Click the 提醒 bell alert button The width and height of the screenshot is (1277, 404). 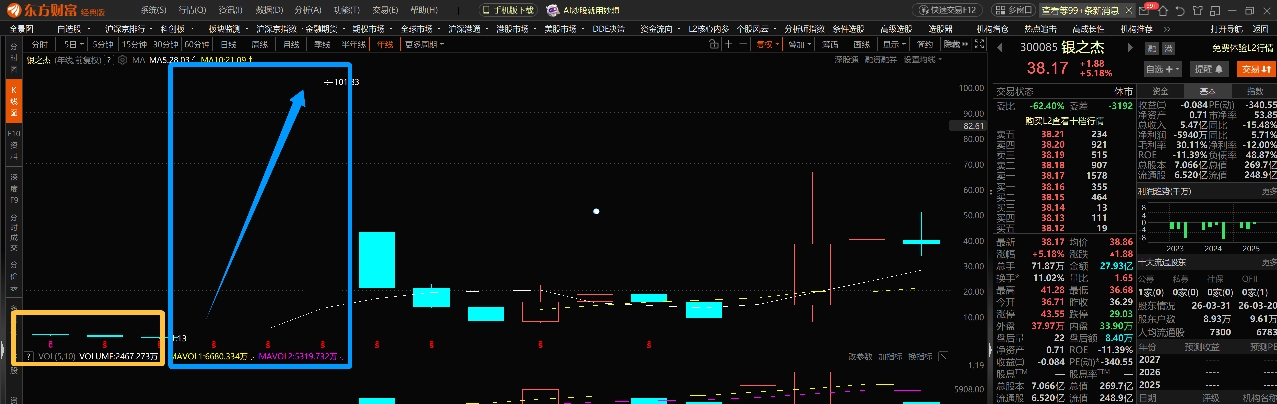coord(1210,69)
